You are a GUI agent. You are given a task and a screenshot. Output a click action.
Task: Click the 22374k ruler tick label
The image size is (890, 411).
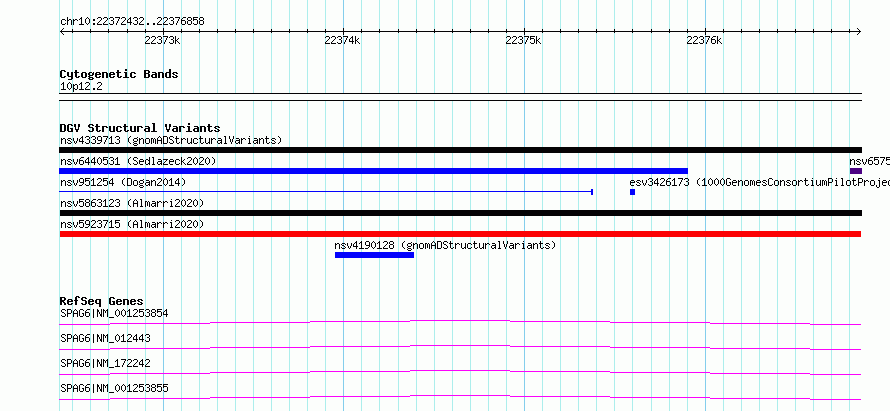pyautogui.click(x=342, y=40)
